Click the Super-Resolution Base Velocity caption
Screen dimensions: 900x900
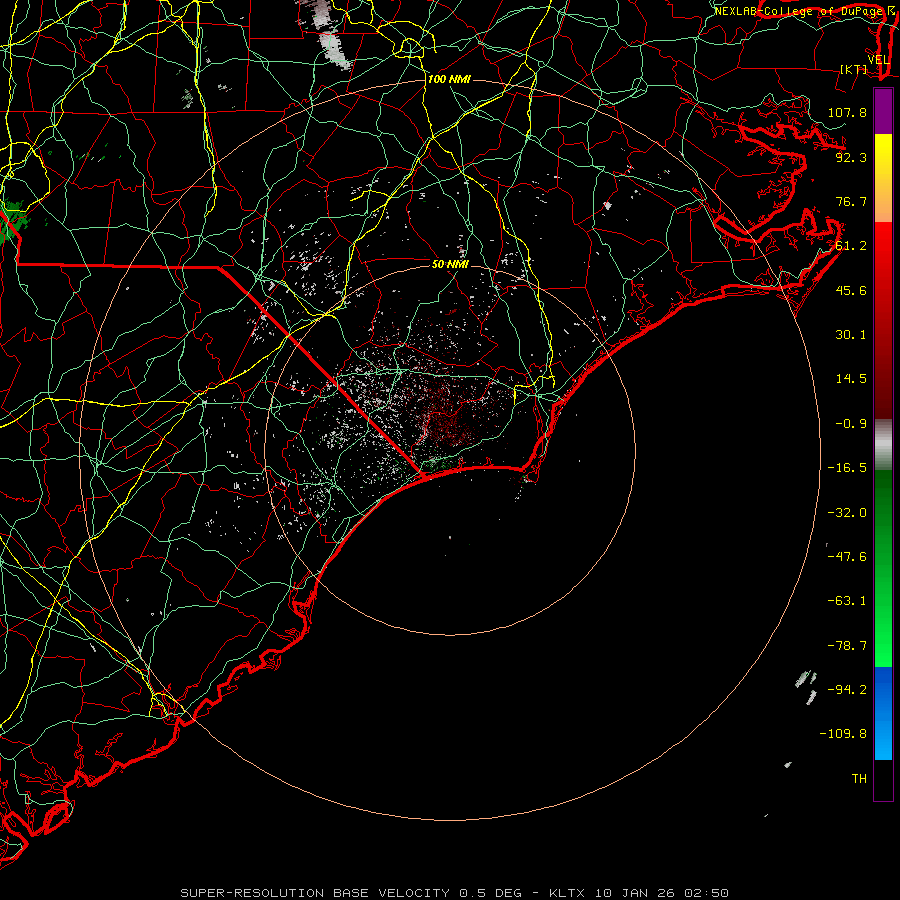455,893
